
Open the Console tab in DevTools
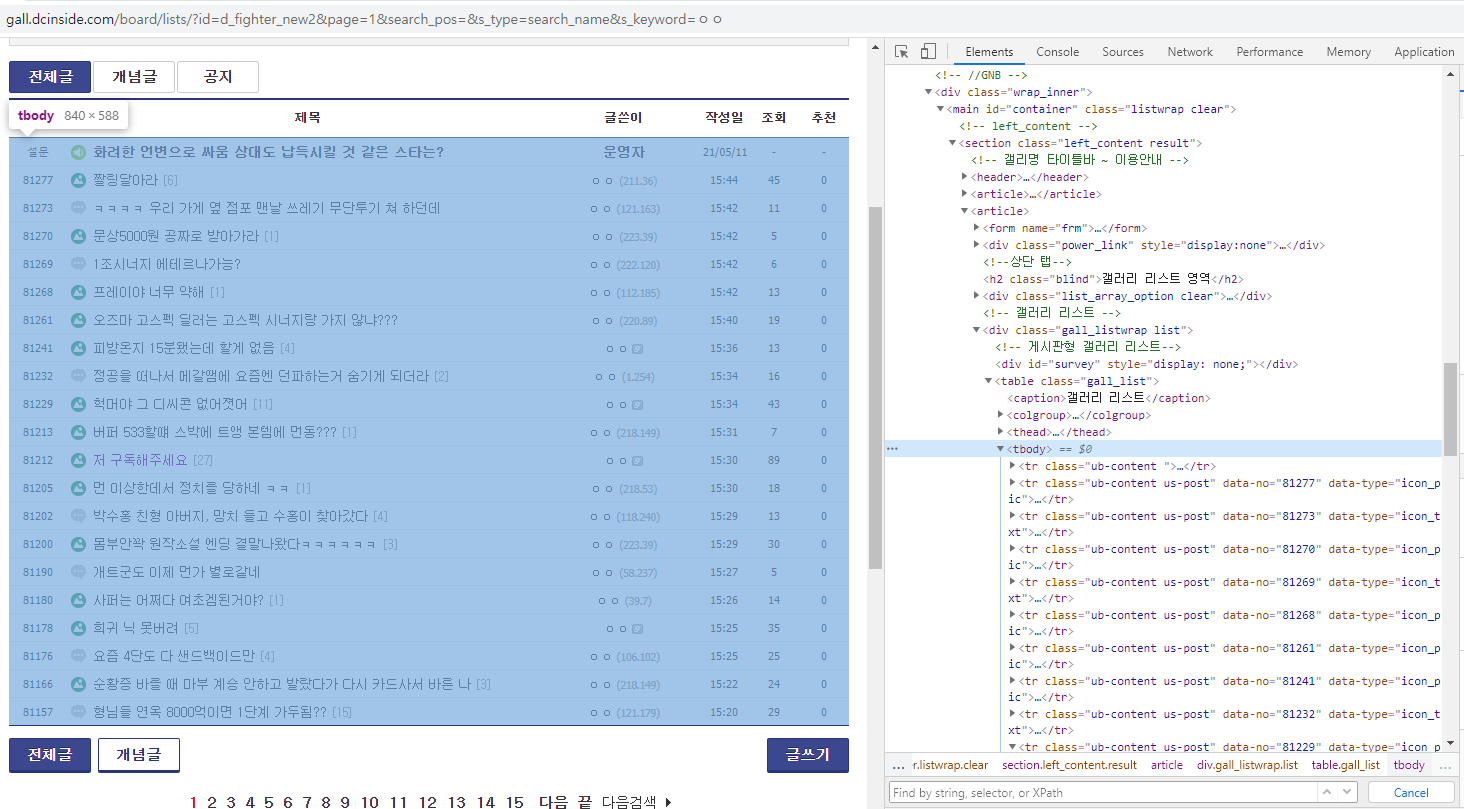pyautogui.click(x=1057, y=52)
